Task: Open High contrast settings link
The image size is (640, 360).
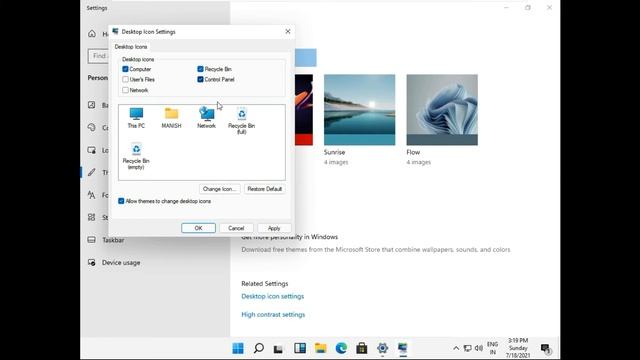Action: pos(273,315)
